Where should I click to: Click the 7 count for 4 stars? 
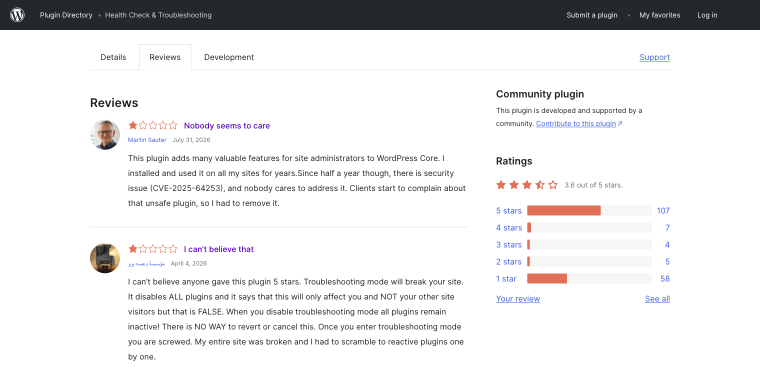[x=667, y=228]
